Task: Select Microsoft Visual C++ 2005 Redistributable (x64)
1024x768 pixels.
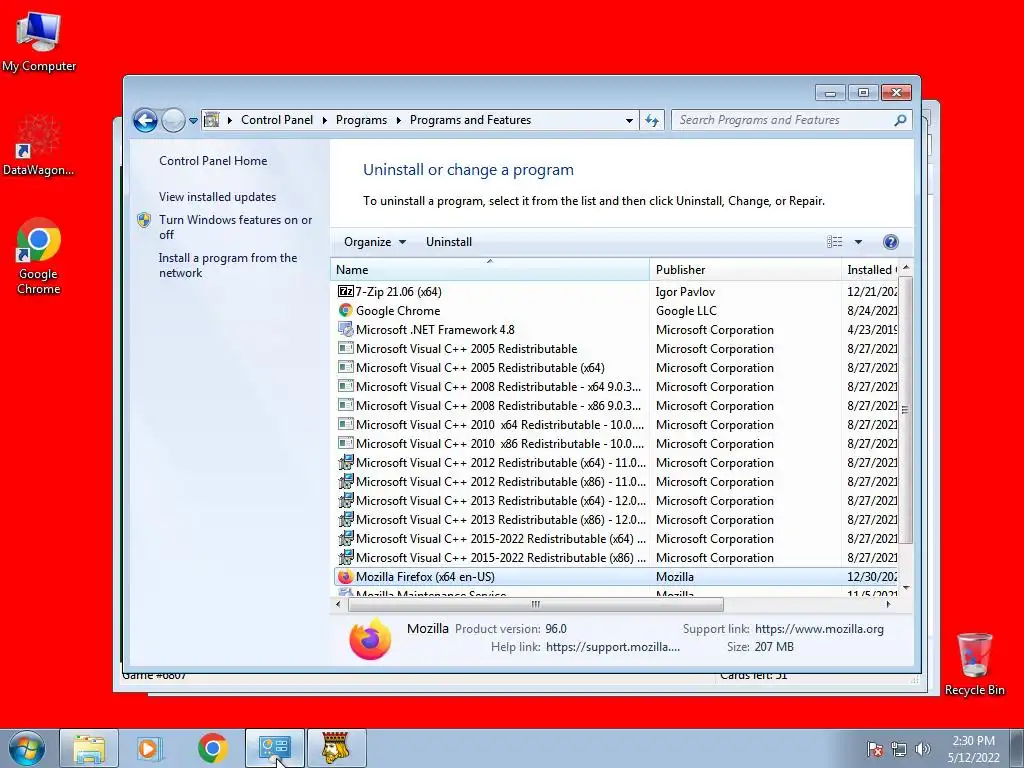Action: [617, 368]
